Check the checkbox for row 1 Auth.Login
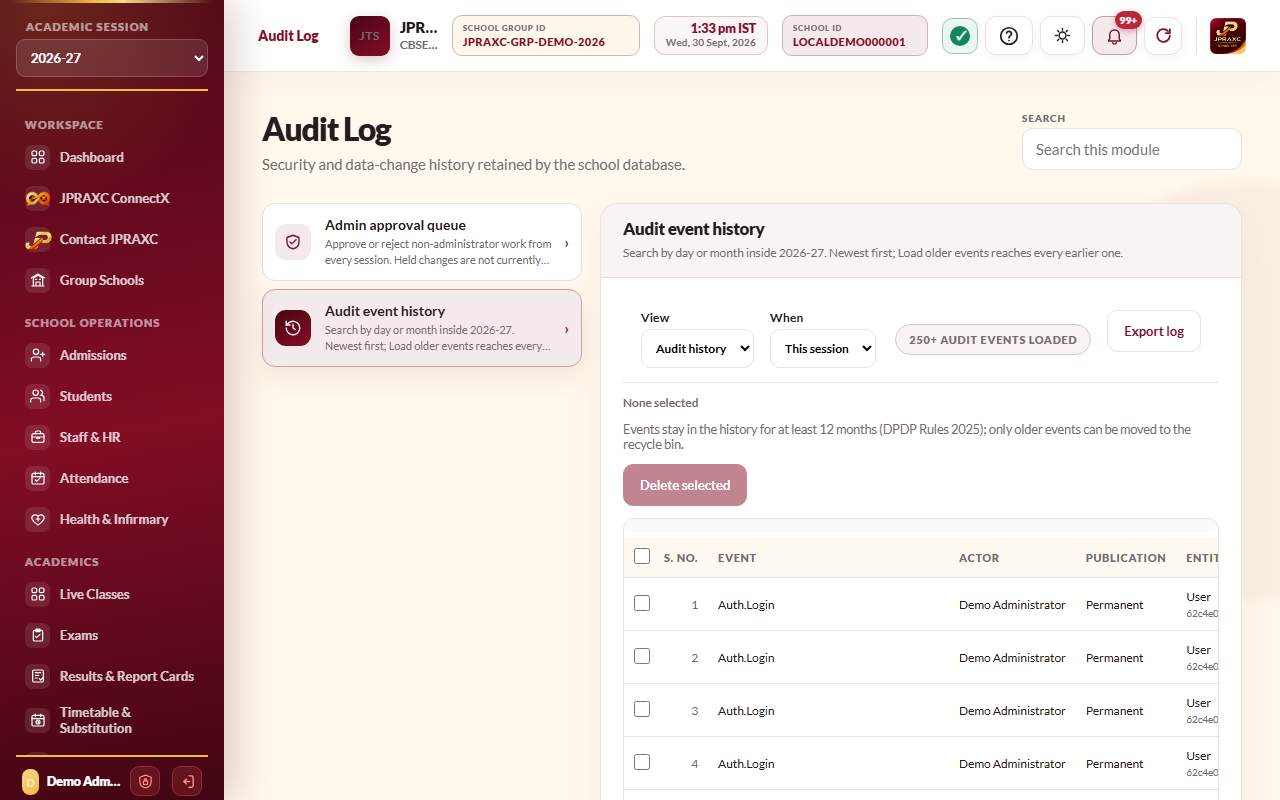The width and height of the screenshot is (1280, 800). [x=642, y=603]
